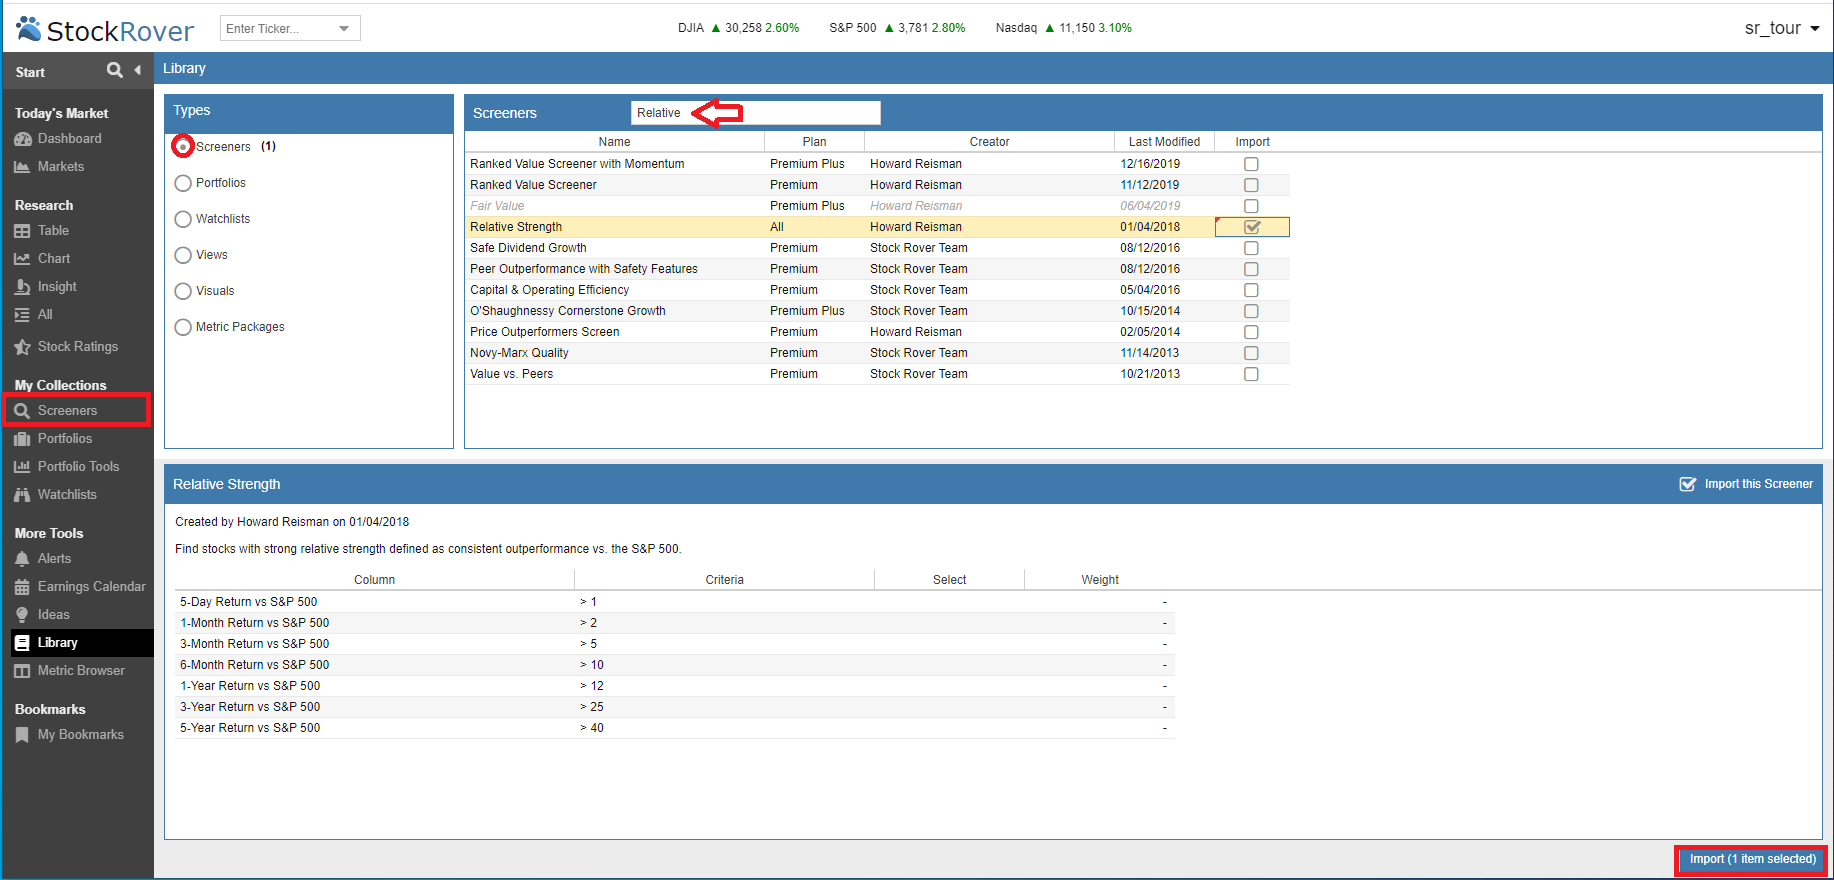The width and height of the screenshot is (1834, 880).
Task: Sort screeners by Creator column header
Action: tap(989, 142)
